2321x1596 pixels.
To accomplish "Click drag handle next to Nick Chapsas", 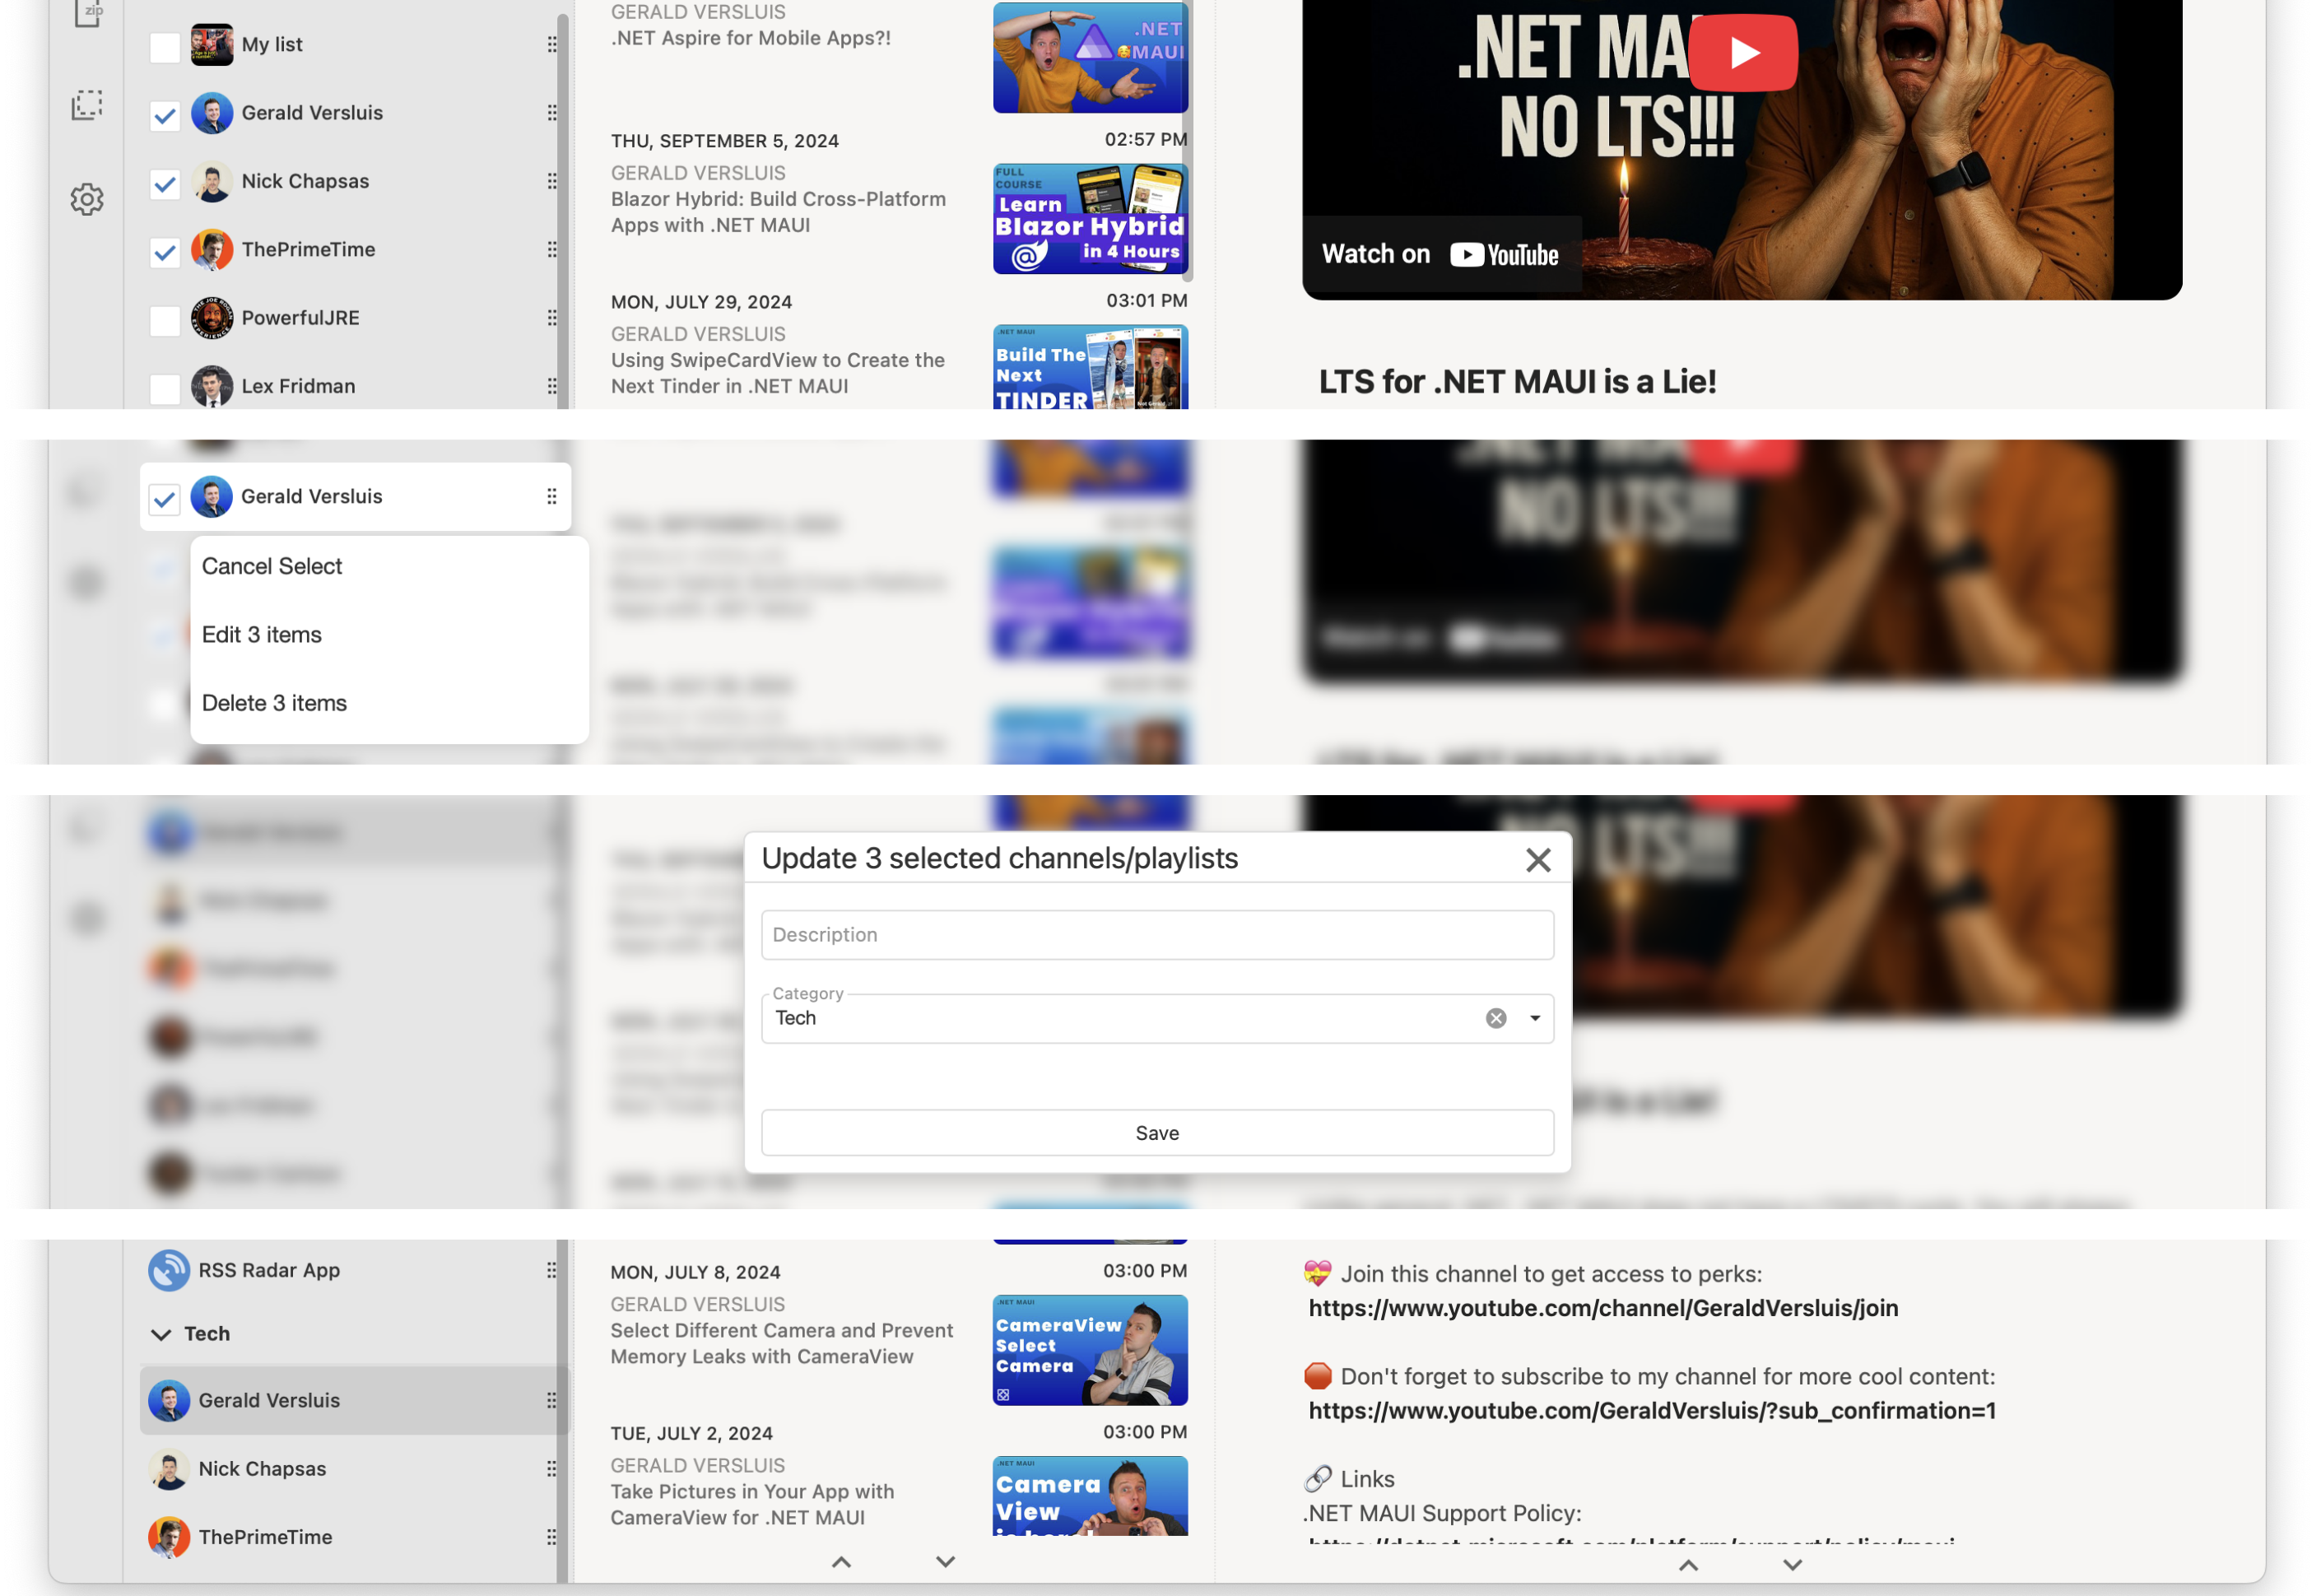I will (x=552, y=181).
